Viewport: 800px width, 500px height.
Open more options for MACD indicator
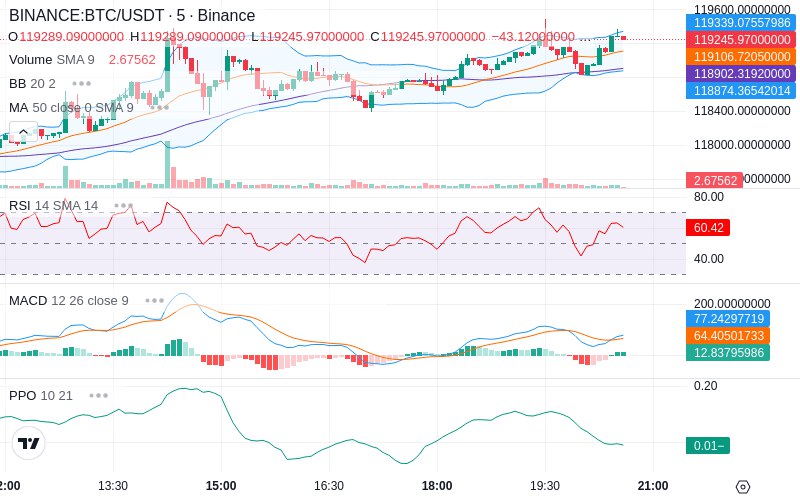click(x=155, y=301)
